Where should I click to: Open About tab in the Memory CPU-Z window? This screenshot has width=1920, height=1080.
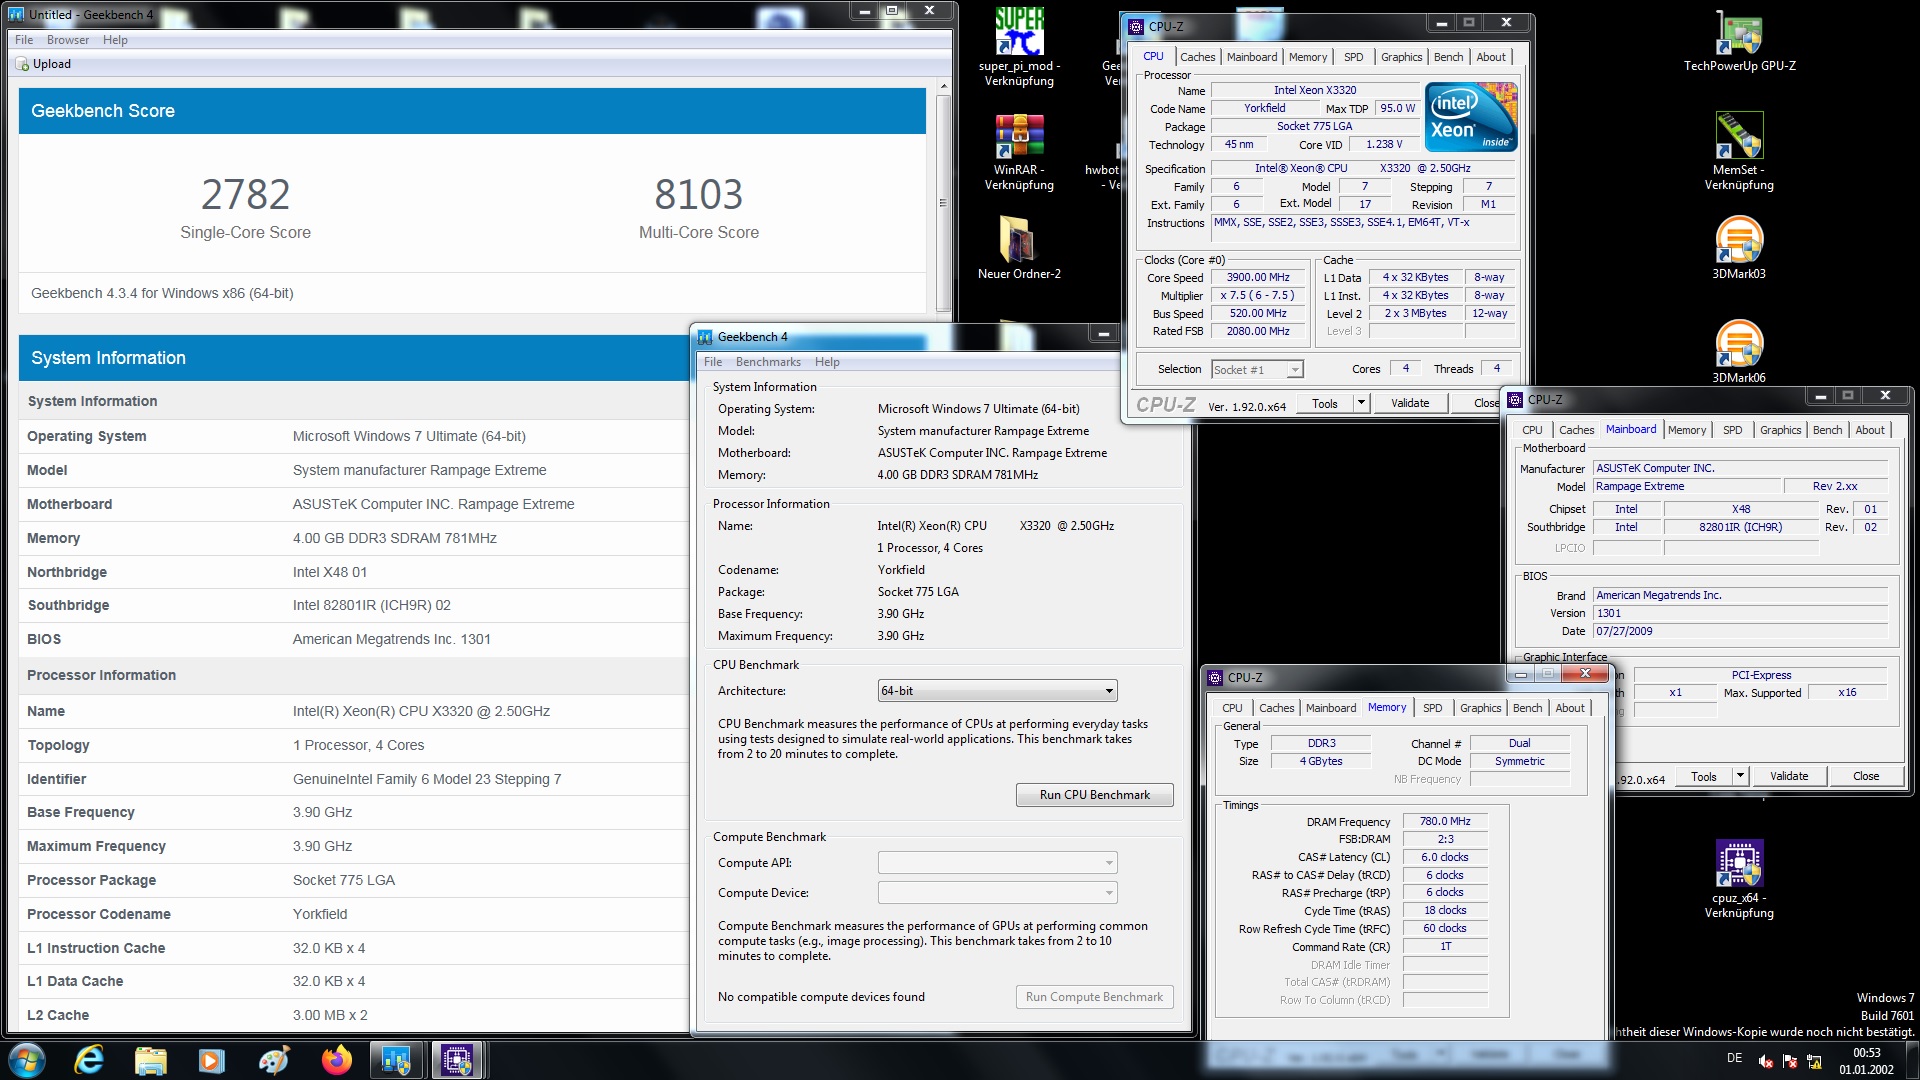[x=1570, y=708]
